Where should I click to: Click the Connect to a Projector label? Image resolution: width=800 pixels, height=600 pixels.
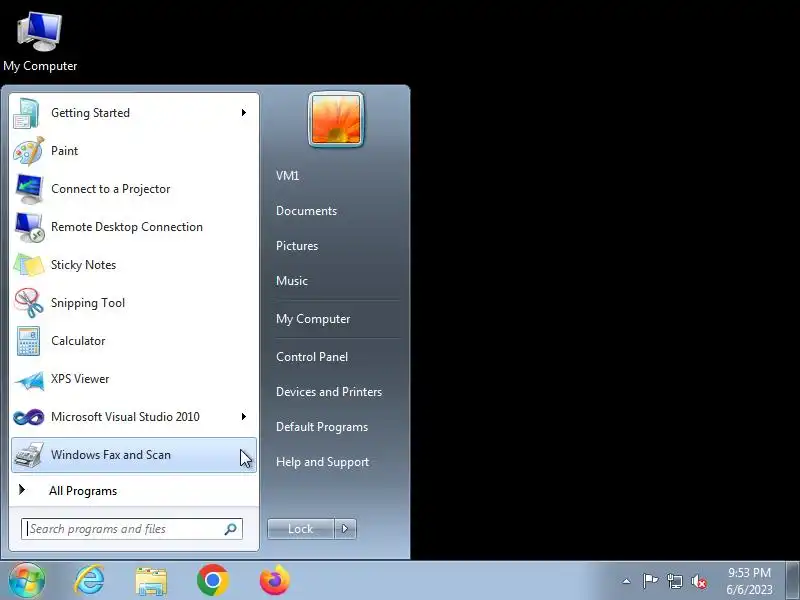point(110,189)
